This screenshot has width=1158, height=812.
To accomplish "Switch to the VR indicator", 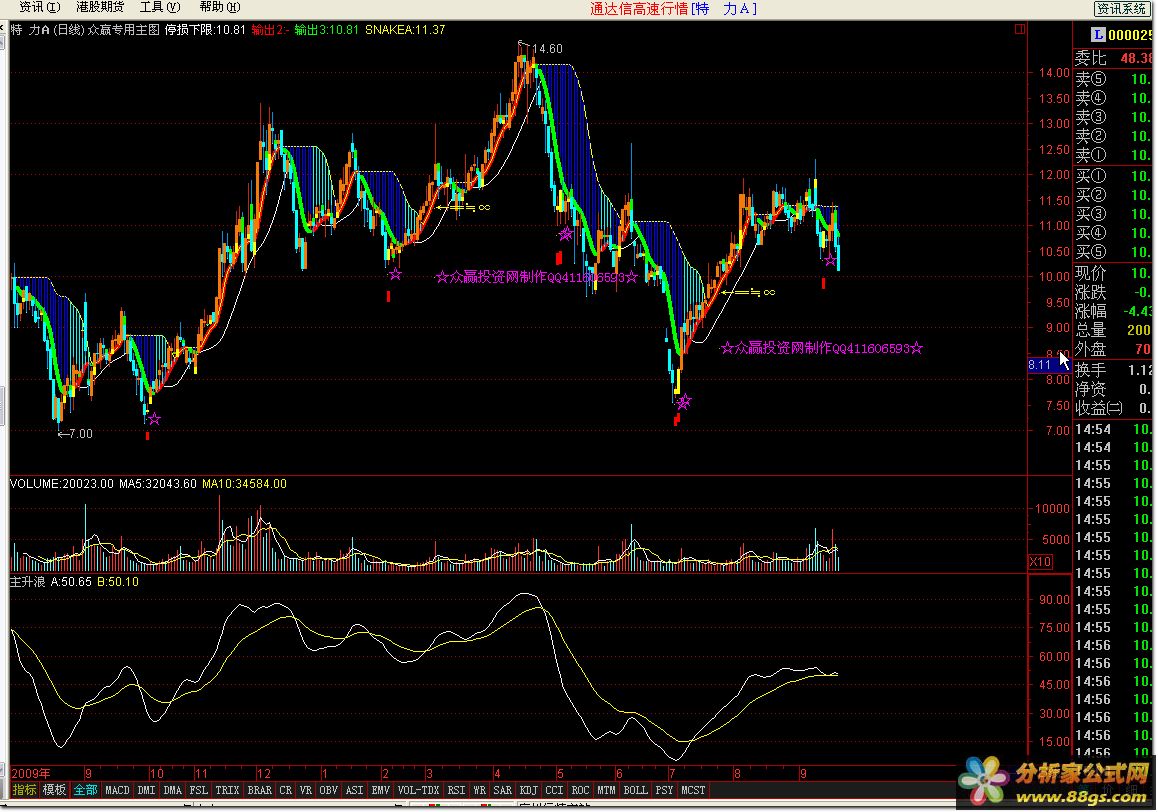I will pyautogui.click(x=306, y=791).
